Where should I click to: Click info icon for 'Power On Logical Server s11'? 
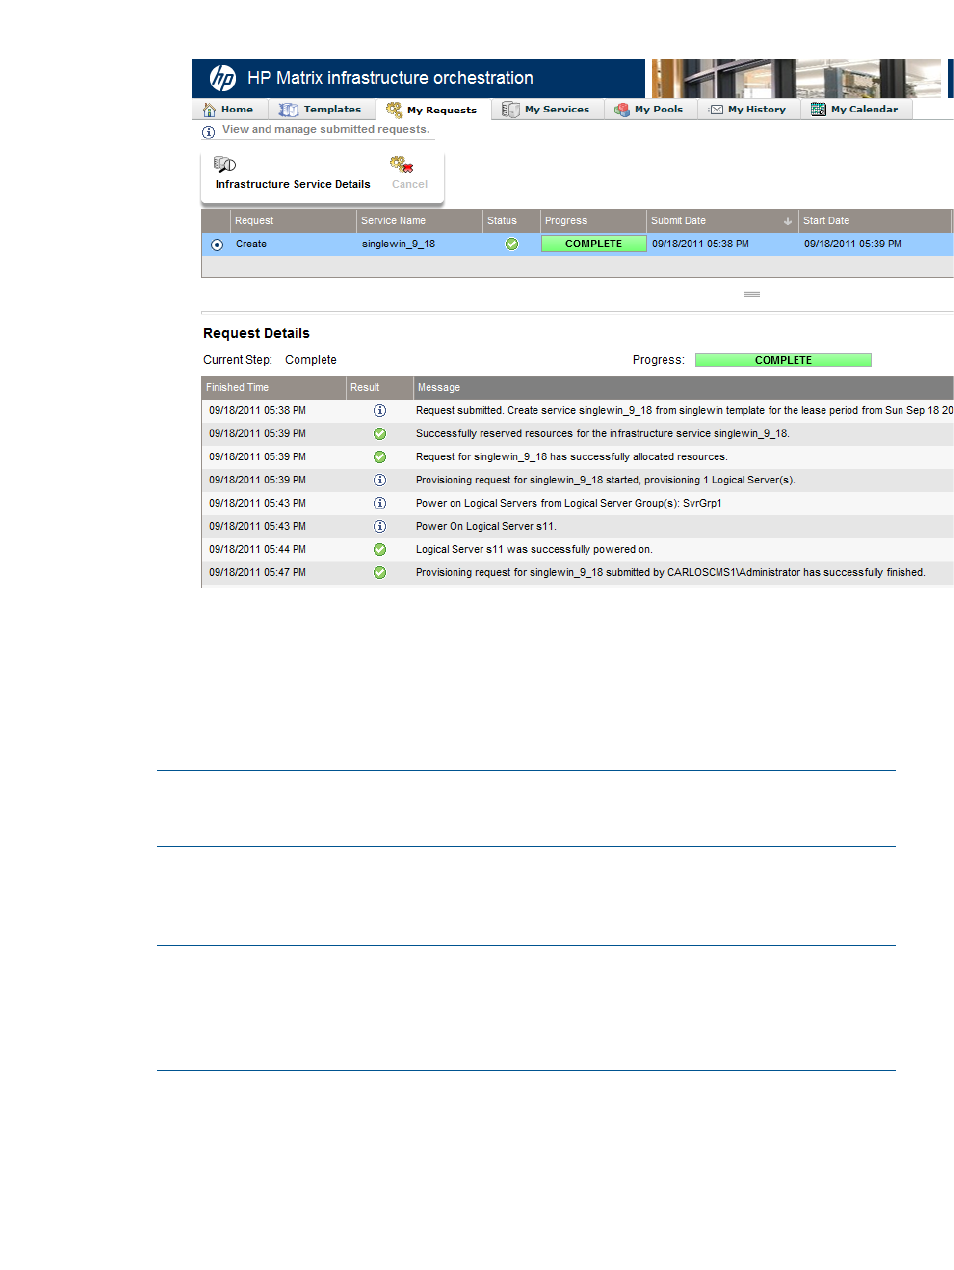380,526
